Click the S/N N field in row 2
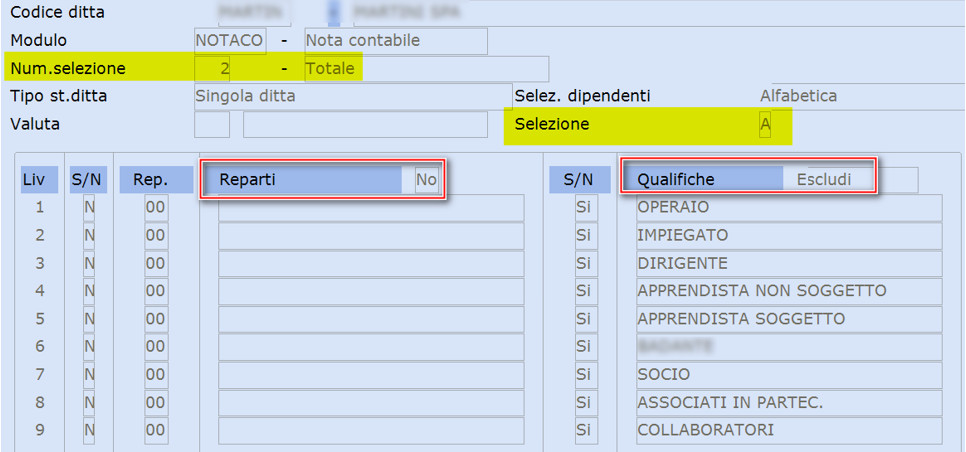 [89, 236]
